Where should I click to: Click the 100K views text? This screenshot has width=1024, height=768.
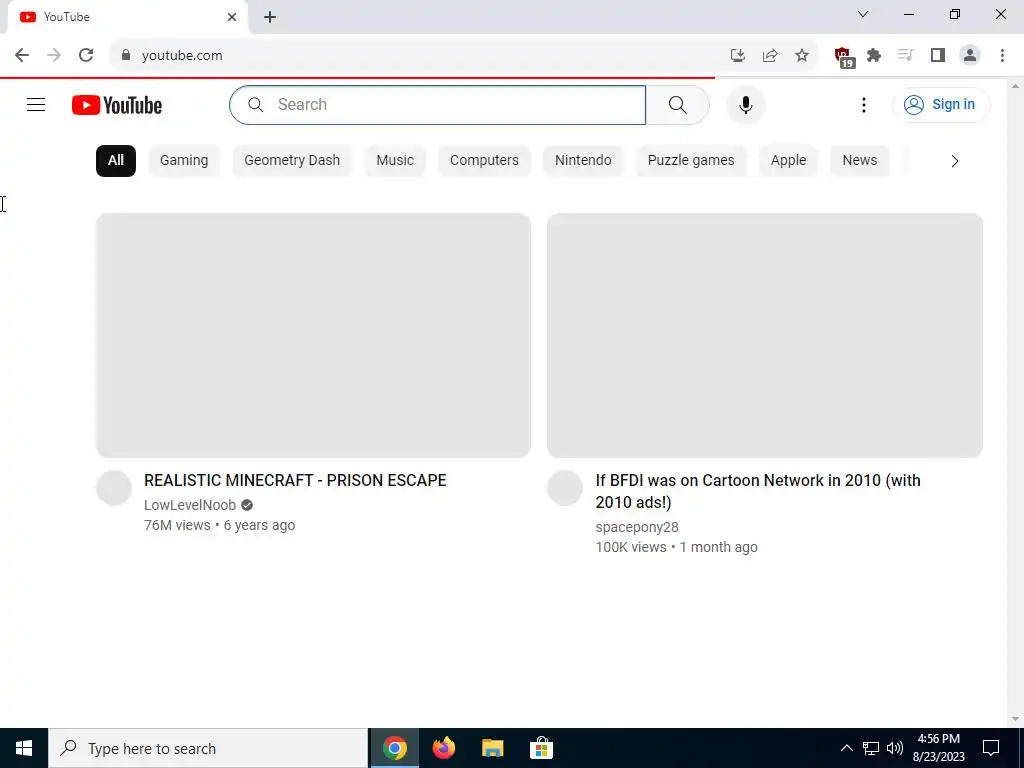631,547
